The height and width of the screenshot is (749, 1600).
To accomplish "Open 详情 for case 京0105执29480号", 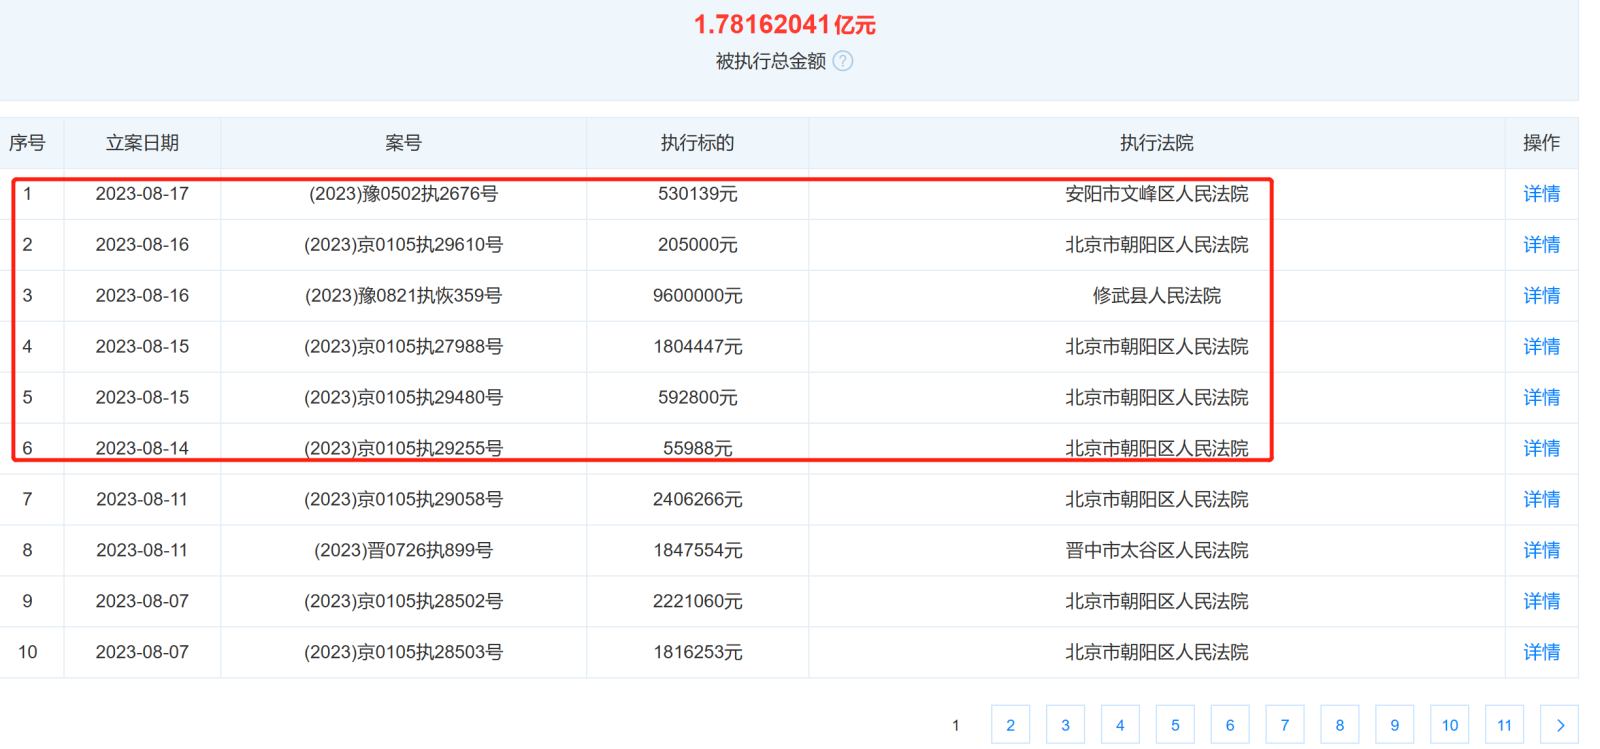I will click(1541, 398).
